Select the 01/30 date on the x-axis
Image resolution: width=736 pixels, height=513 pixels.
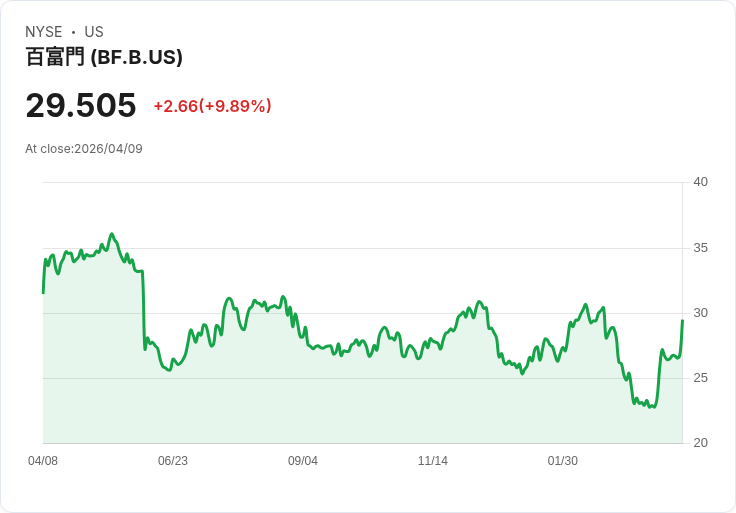coord(563,461)
